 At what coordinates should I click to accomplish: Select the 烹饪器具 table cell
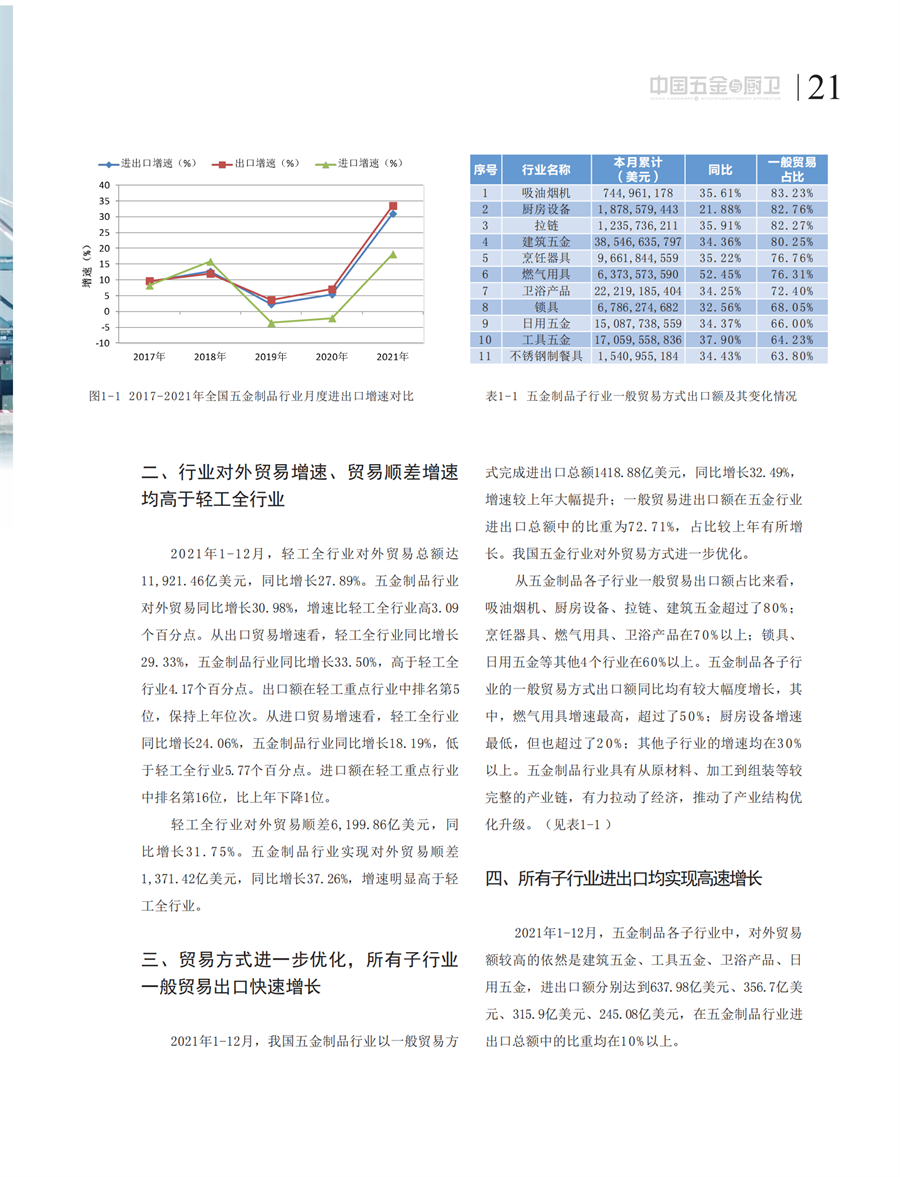(546, 258)
